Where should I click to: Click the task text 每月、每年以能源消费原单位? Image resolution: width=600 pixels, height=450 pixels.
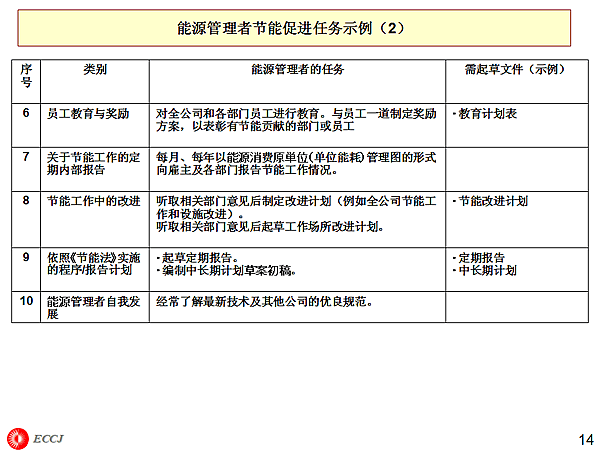click(232, 157)
